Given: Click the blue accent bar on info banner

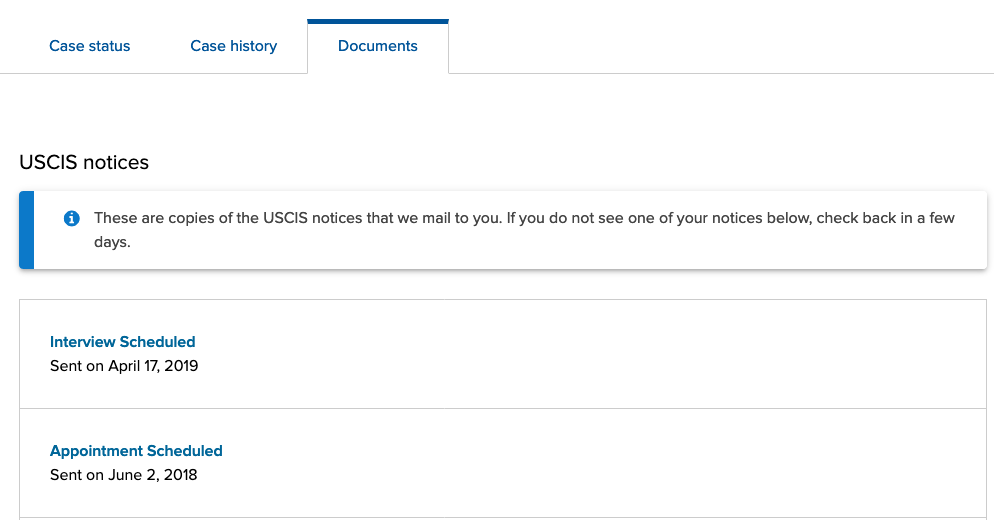Looking at the screenshot, I should [x=26, y=230].
